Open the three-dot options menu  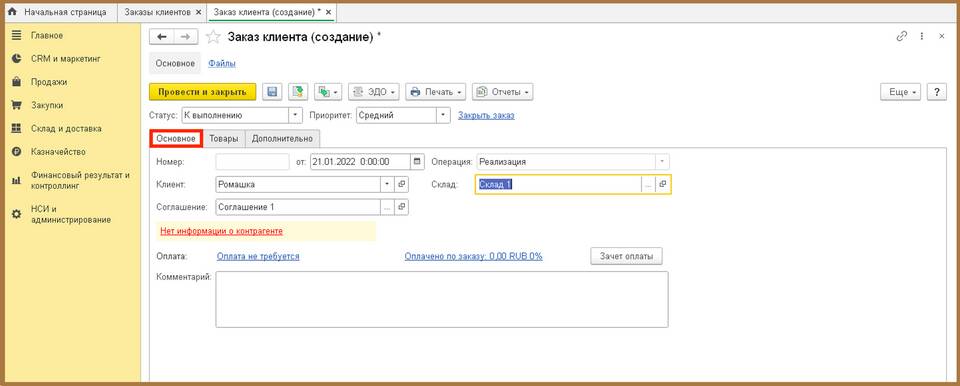[921, 36]
